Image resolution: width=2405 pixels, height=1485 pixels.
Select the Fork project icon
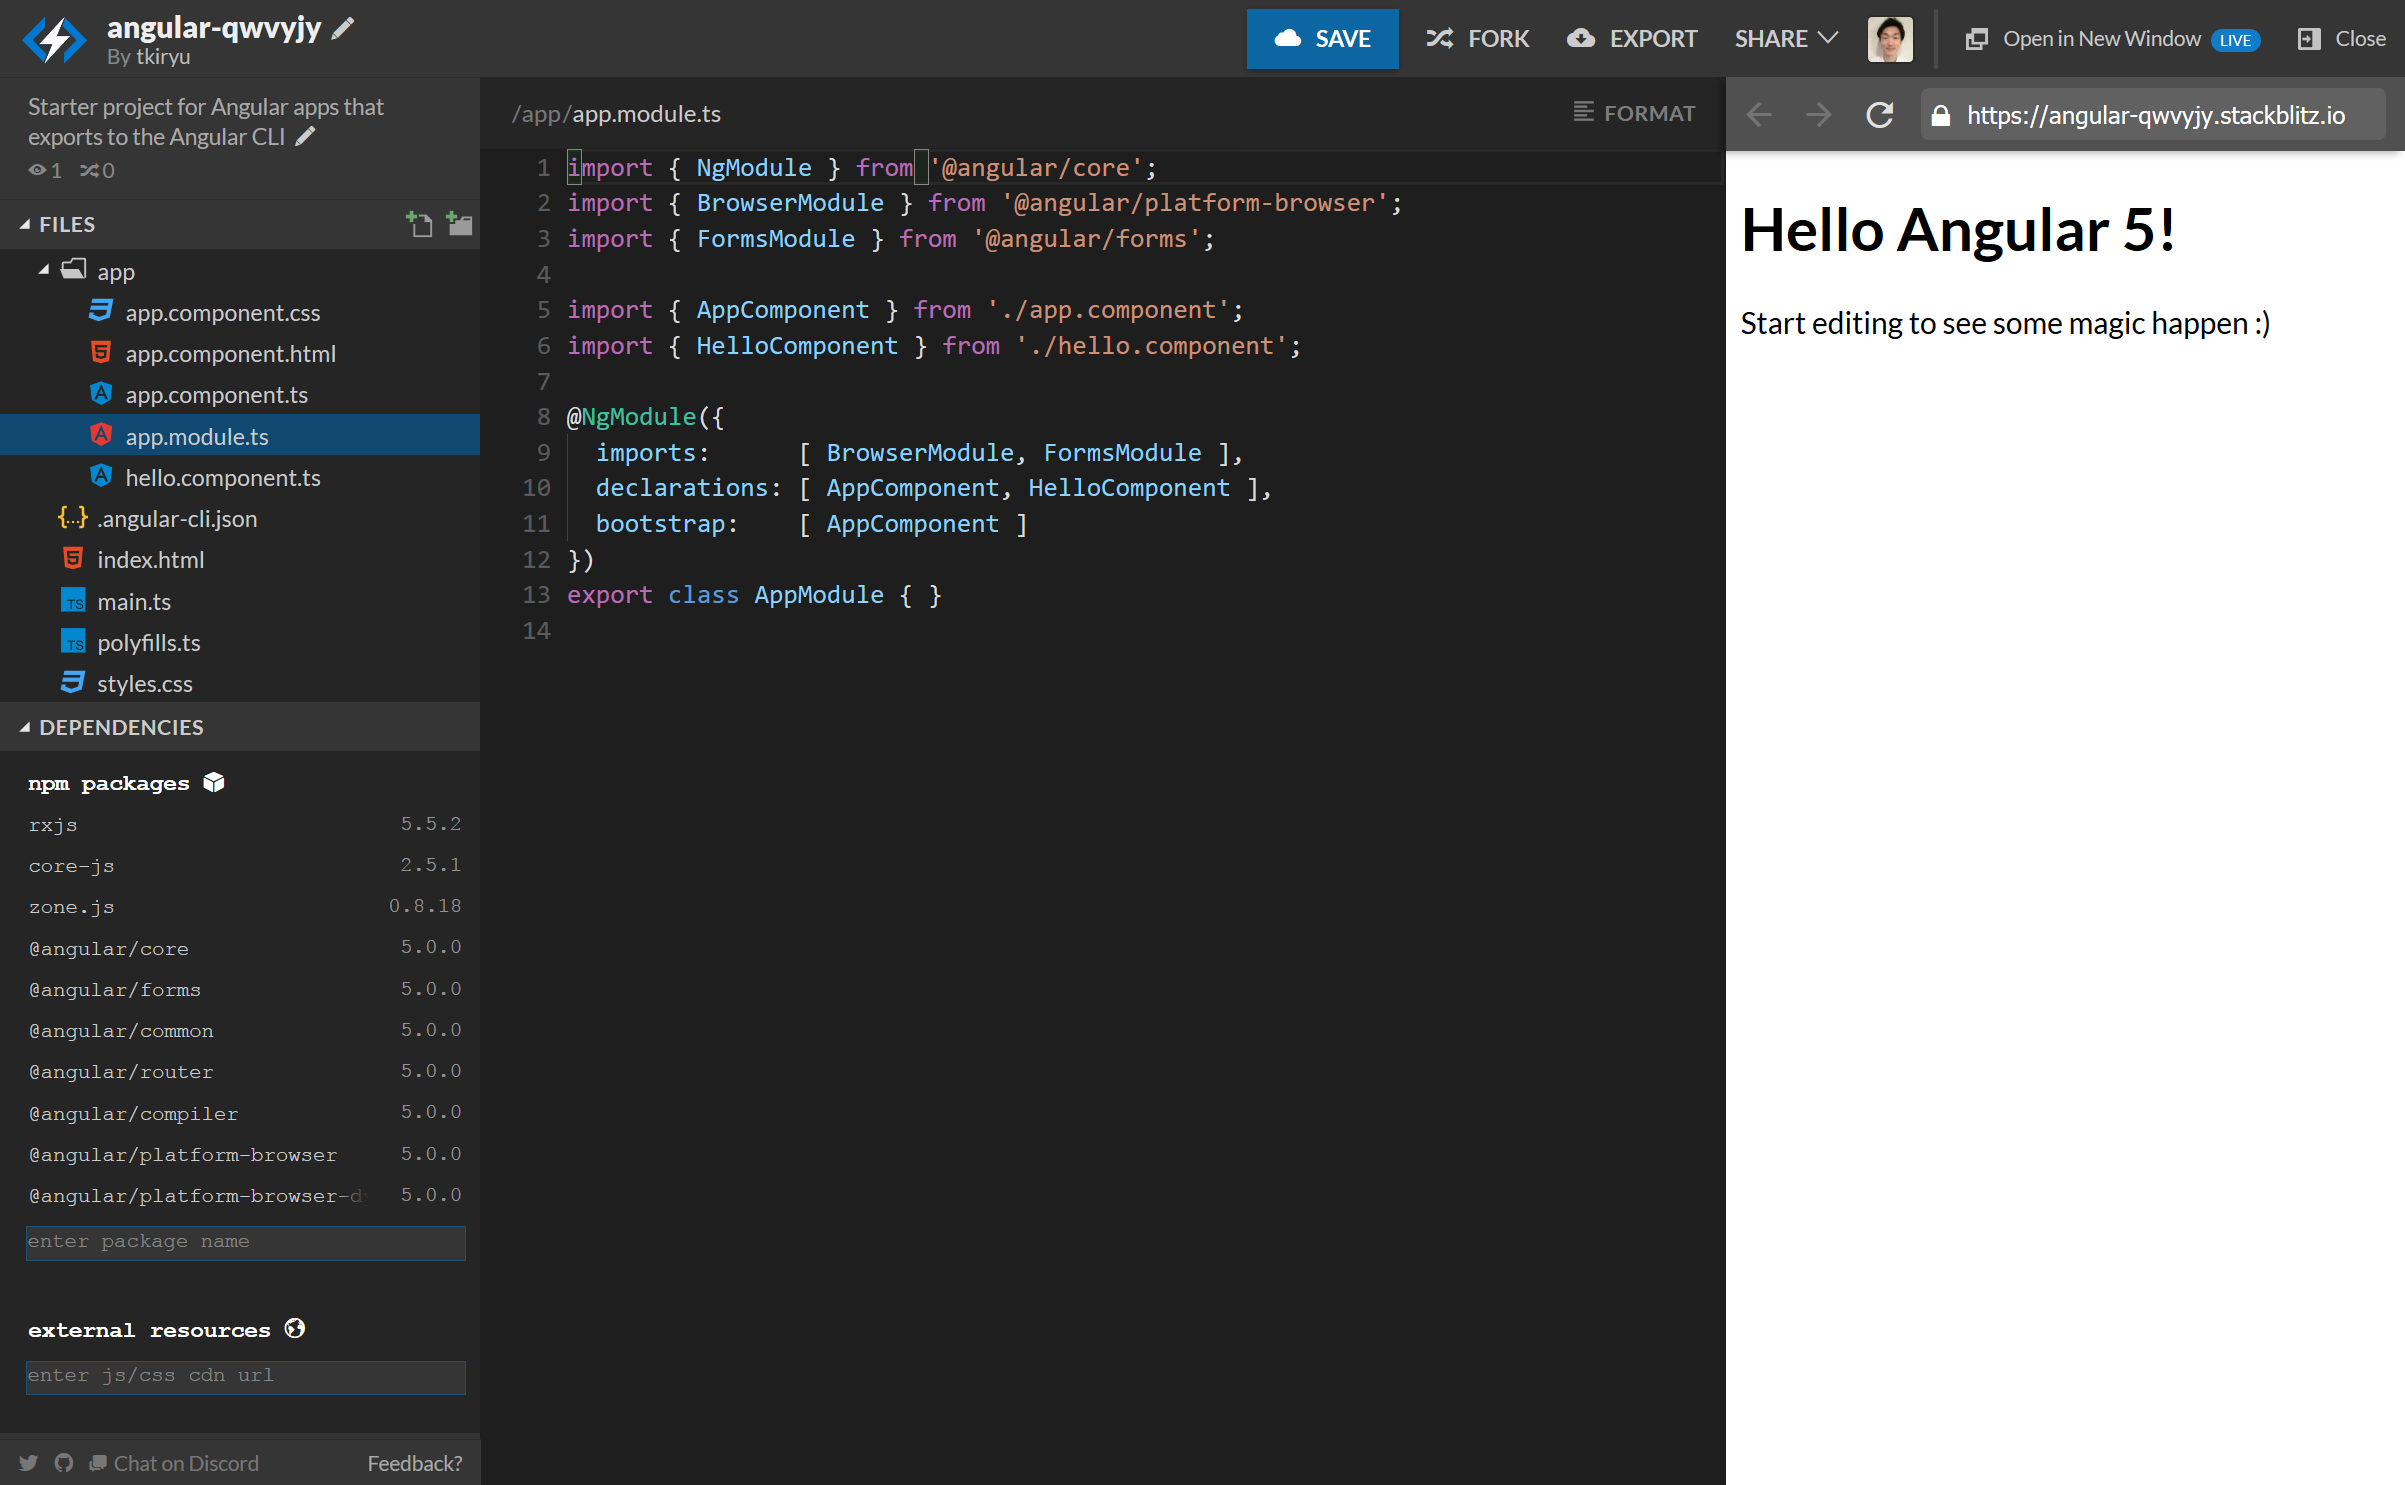click(x=1439, y=39)
